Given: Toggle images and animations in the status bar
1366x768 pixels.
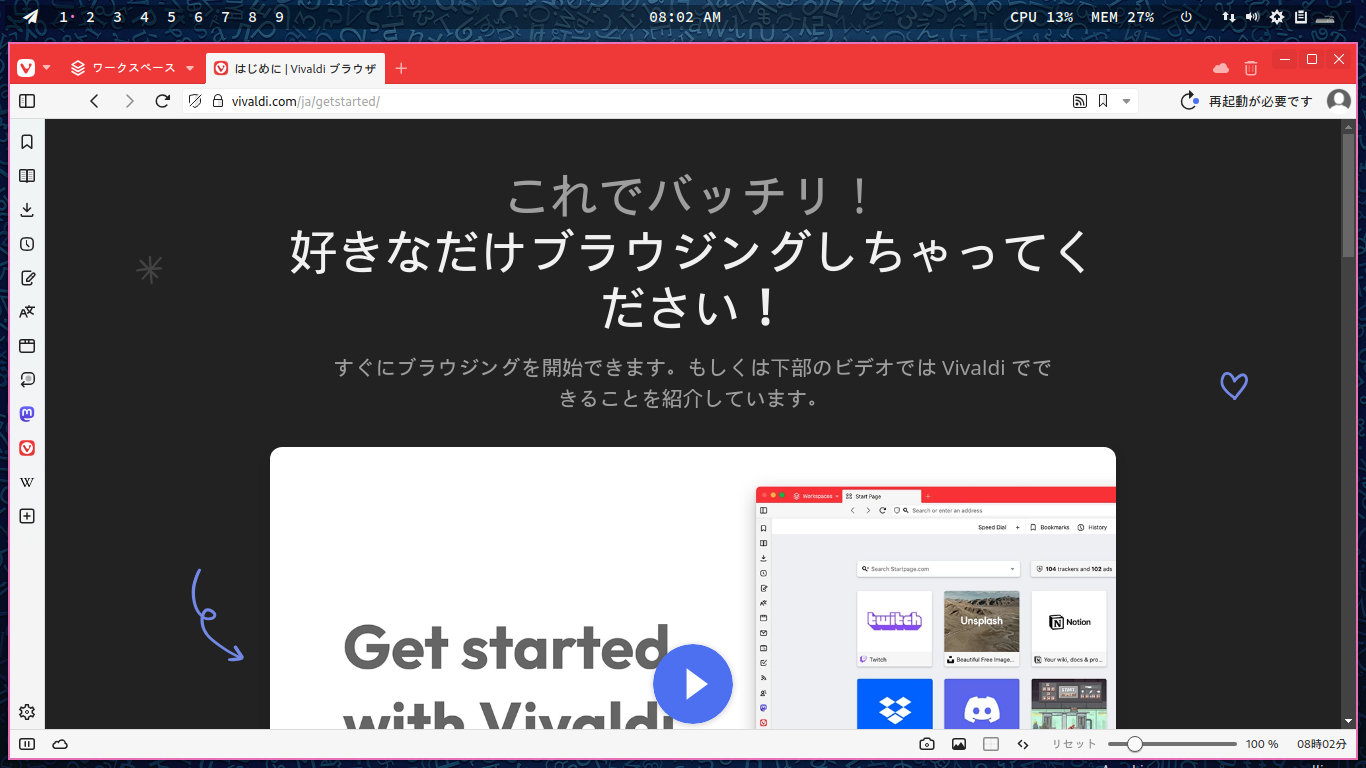Looking at the screenshot, I should [x=959, y=744].
